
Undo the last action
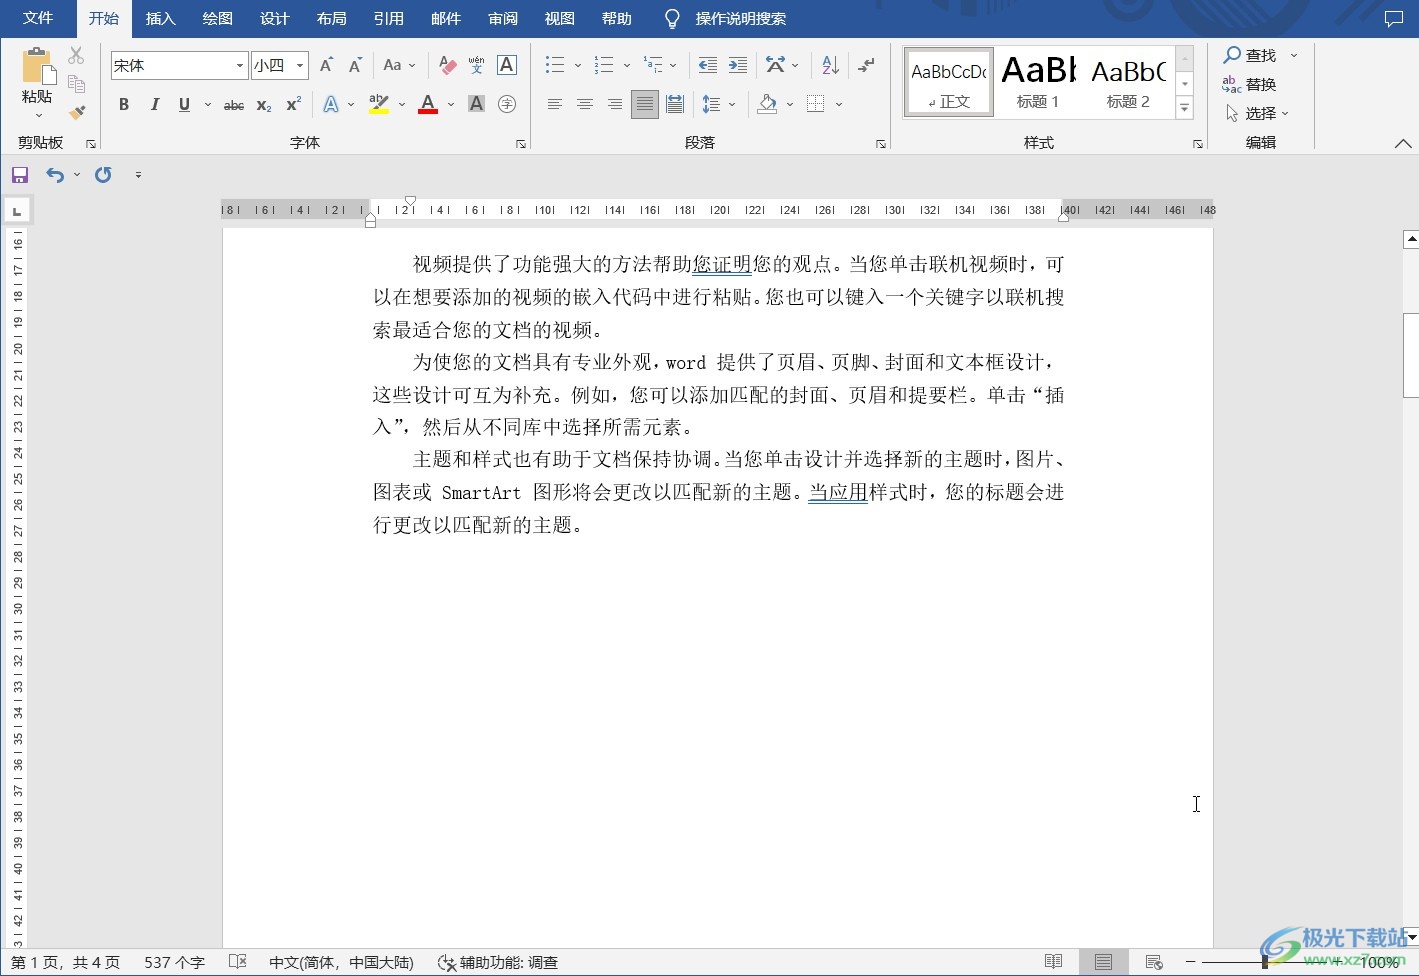[55, 175]
